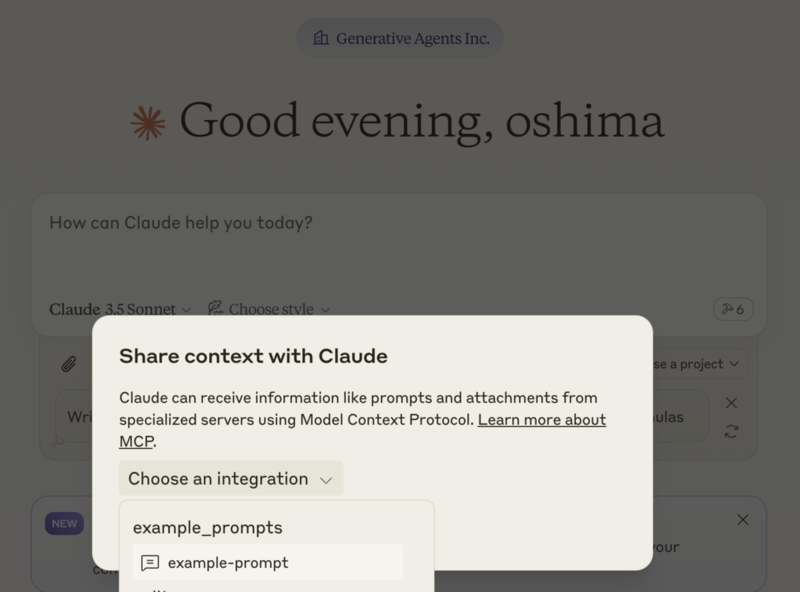Screen dimensions: 800x592
Task: Open the Choose style dropdown
Action: click(269, 309)
